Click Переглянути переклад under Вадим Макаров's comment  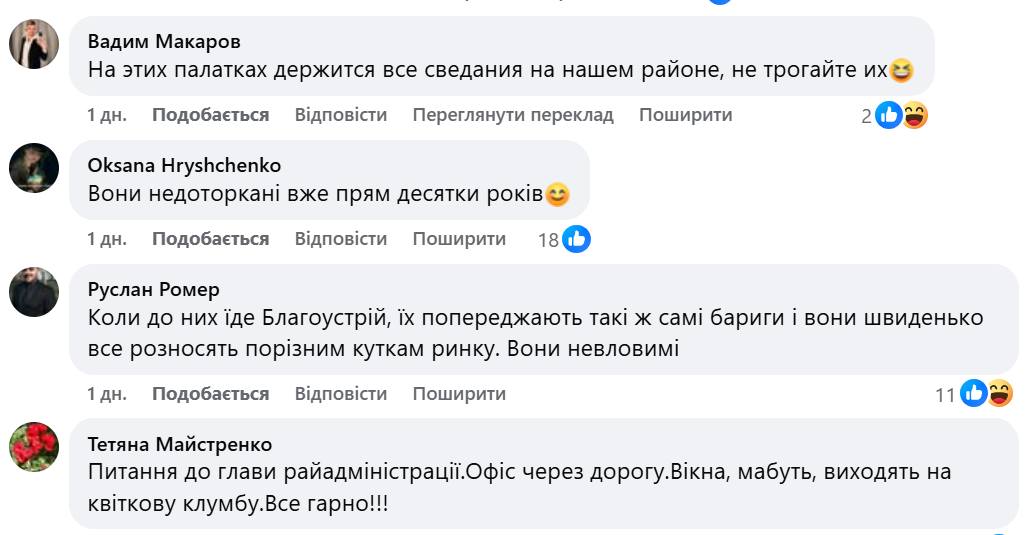pos(513,115)
